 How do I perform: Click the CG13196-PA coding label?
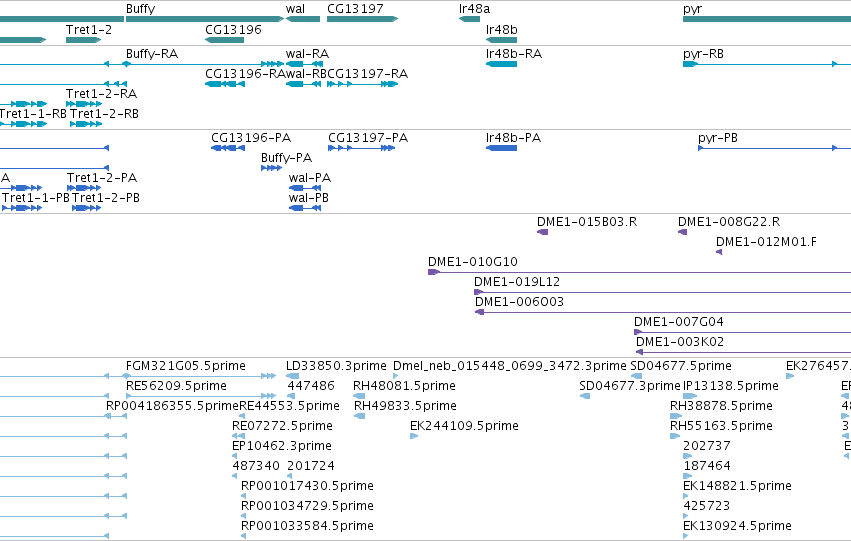click(x=251, y=138)
